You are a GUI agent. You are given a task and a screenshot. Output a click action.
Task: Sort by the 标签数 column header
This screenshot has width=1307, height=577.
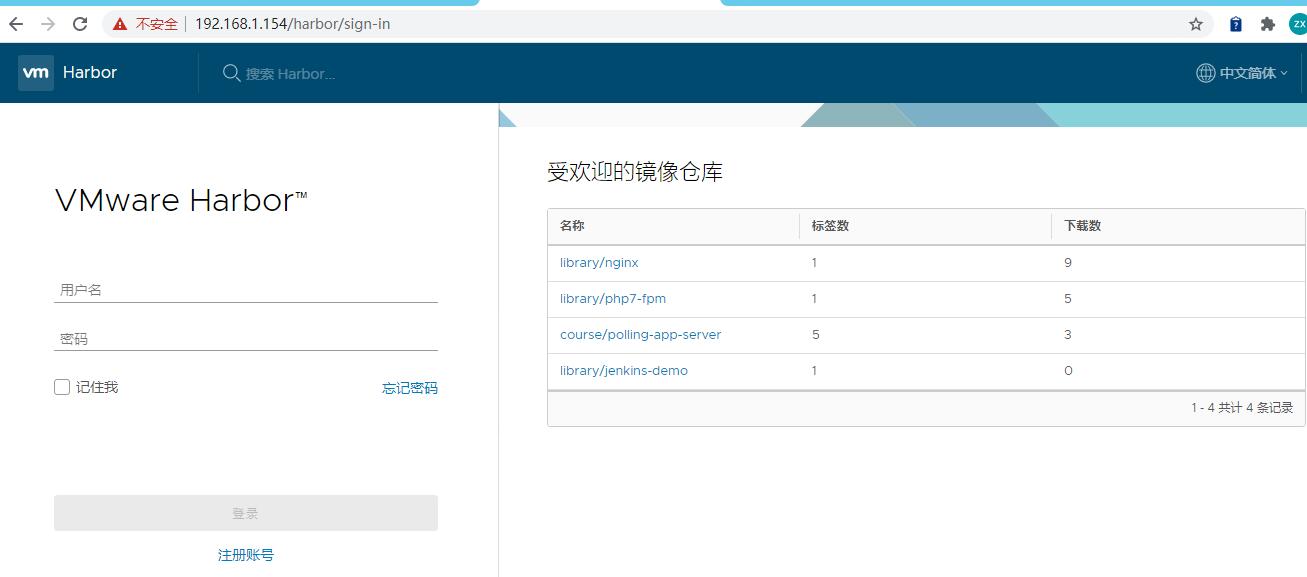pos(830,226)
